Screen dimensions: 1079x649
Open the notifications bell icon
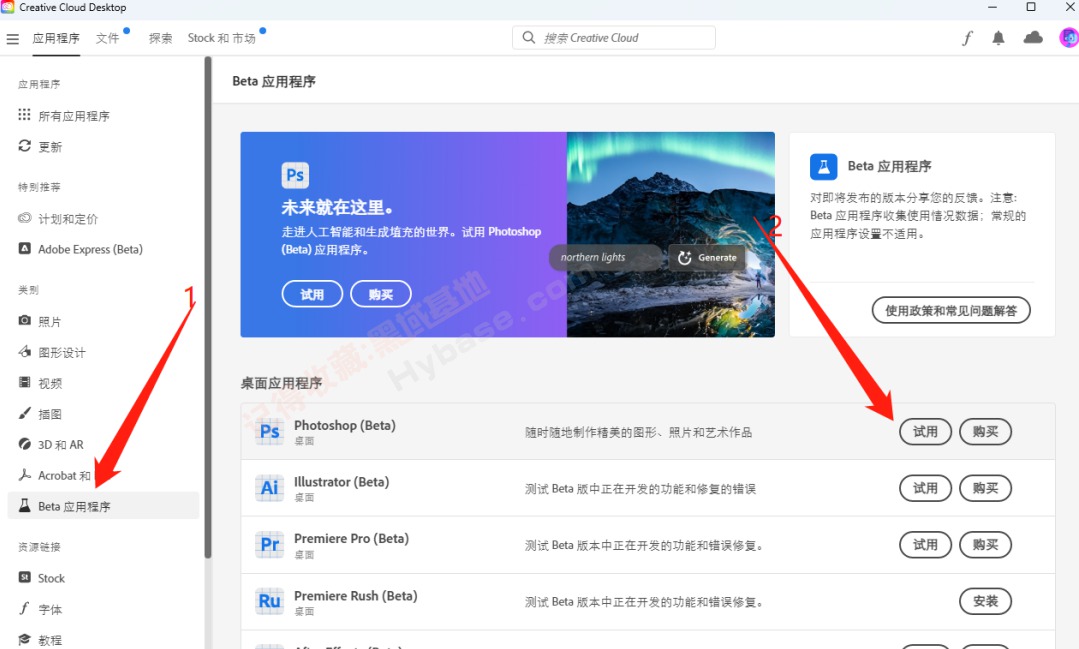pos(998,39)
